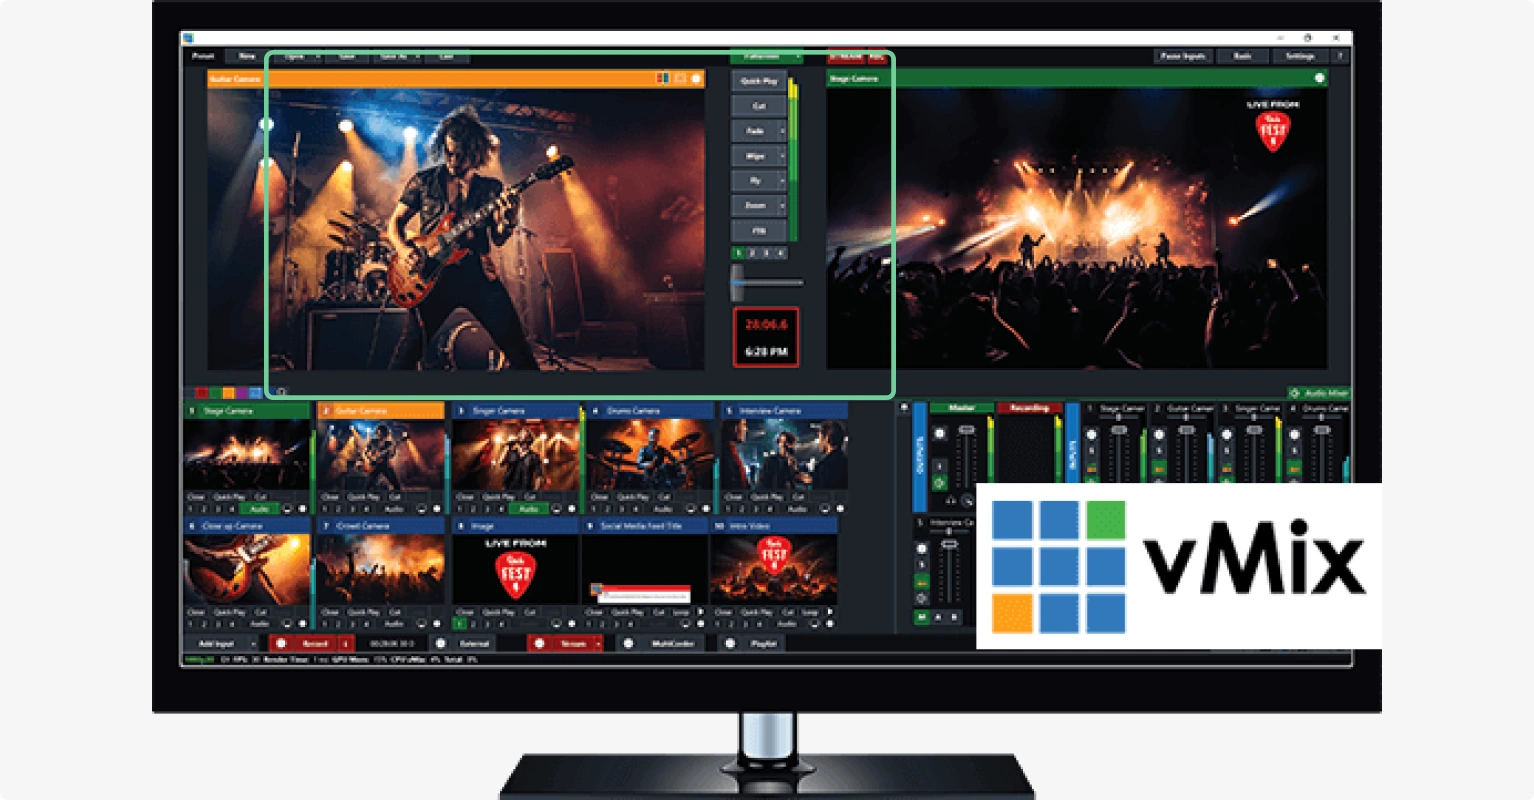The height and width of the screenshot is (800, 1534).
Task: Select overlay channel 4 under transitions
Action: tap(781, 254)
